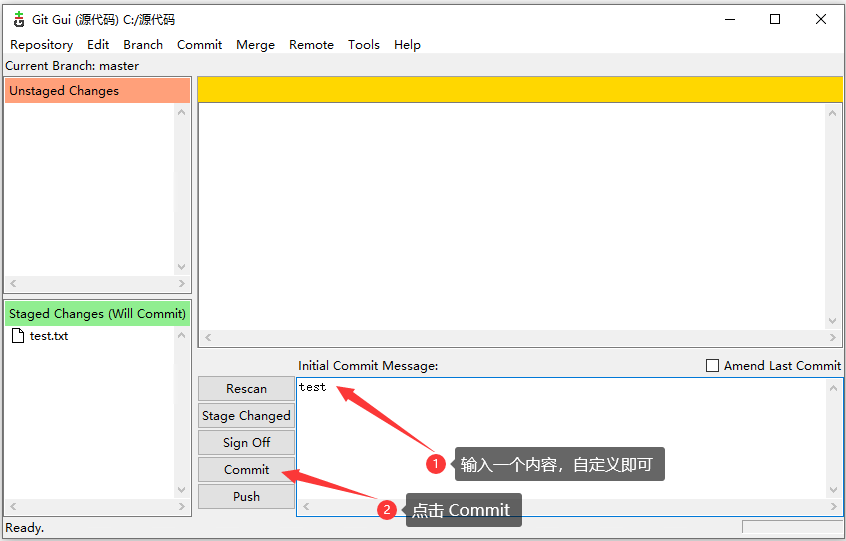The image size is (846, 541).
Task: Click the left arrow of diff pane horizontal scrollbar
Action: click(x=208, y=337)
